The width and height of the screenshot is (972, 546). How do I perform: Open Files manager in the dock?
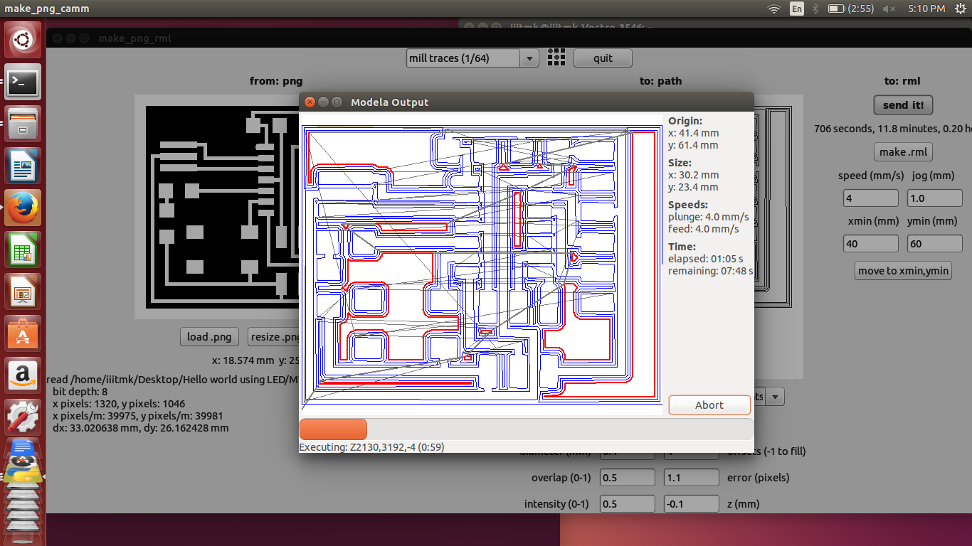[x=23, y=123]
